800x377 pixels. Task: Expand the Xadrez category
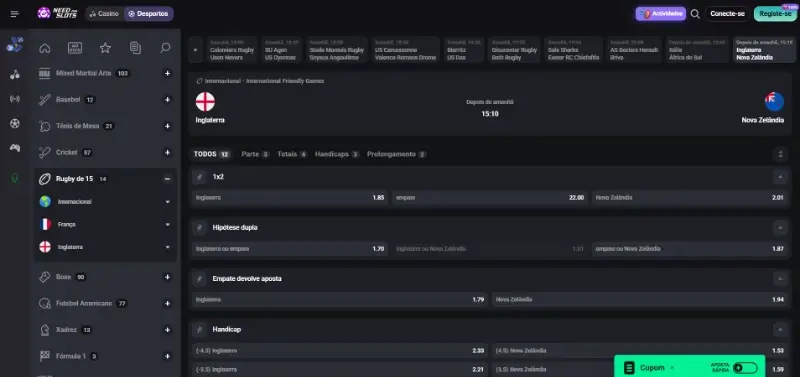(x=167, y=330)
